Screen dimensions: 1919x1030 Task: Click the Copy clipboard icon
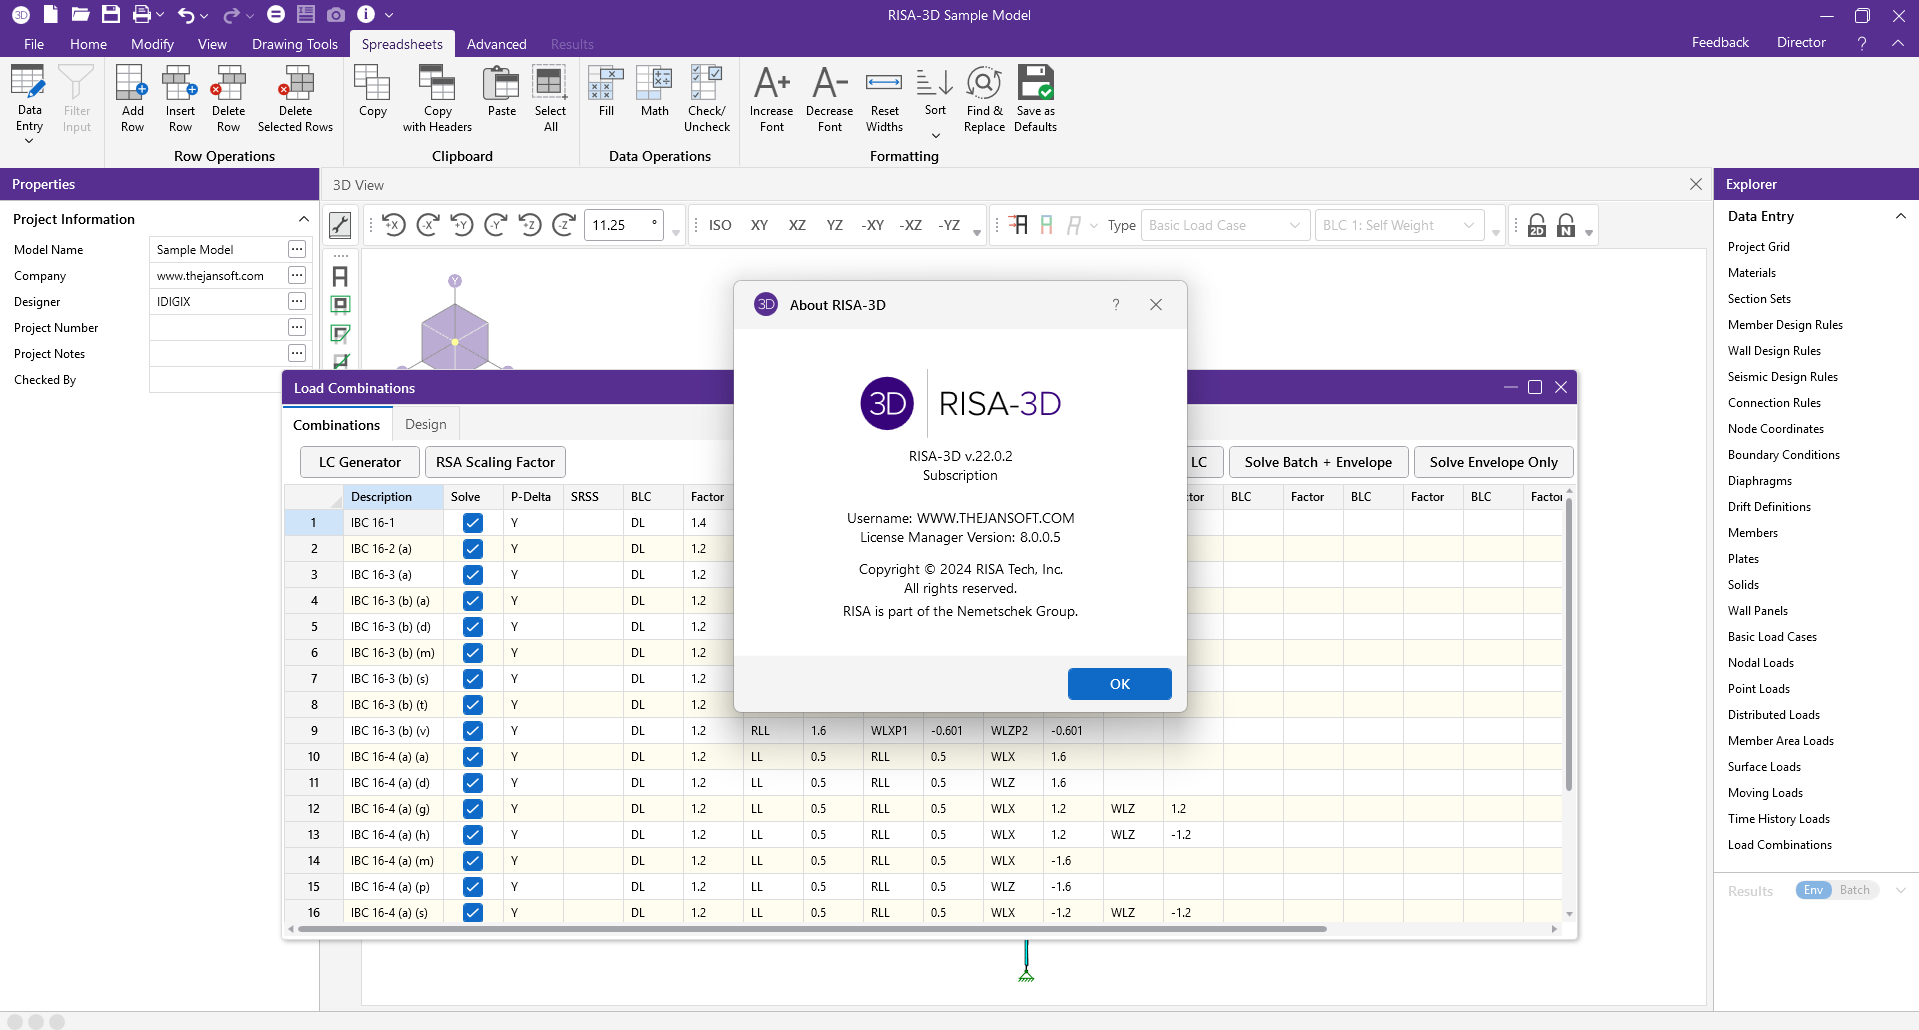373,92
